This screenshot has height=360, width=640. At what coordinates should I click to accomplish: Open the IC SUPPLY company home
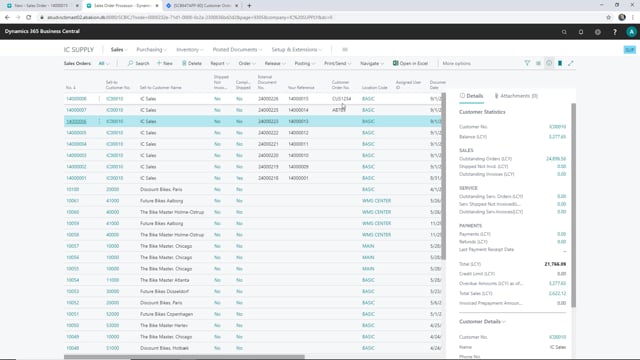tap(78, 49)
